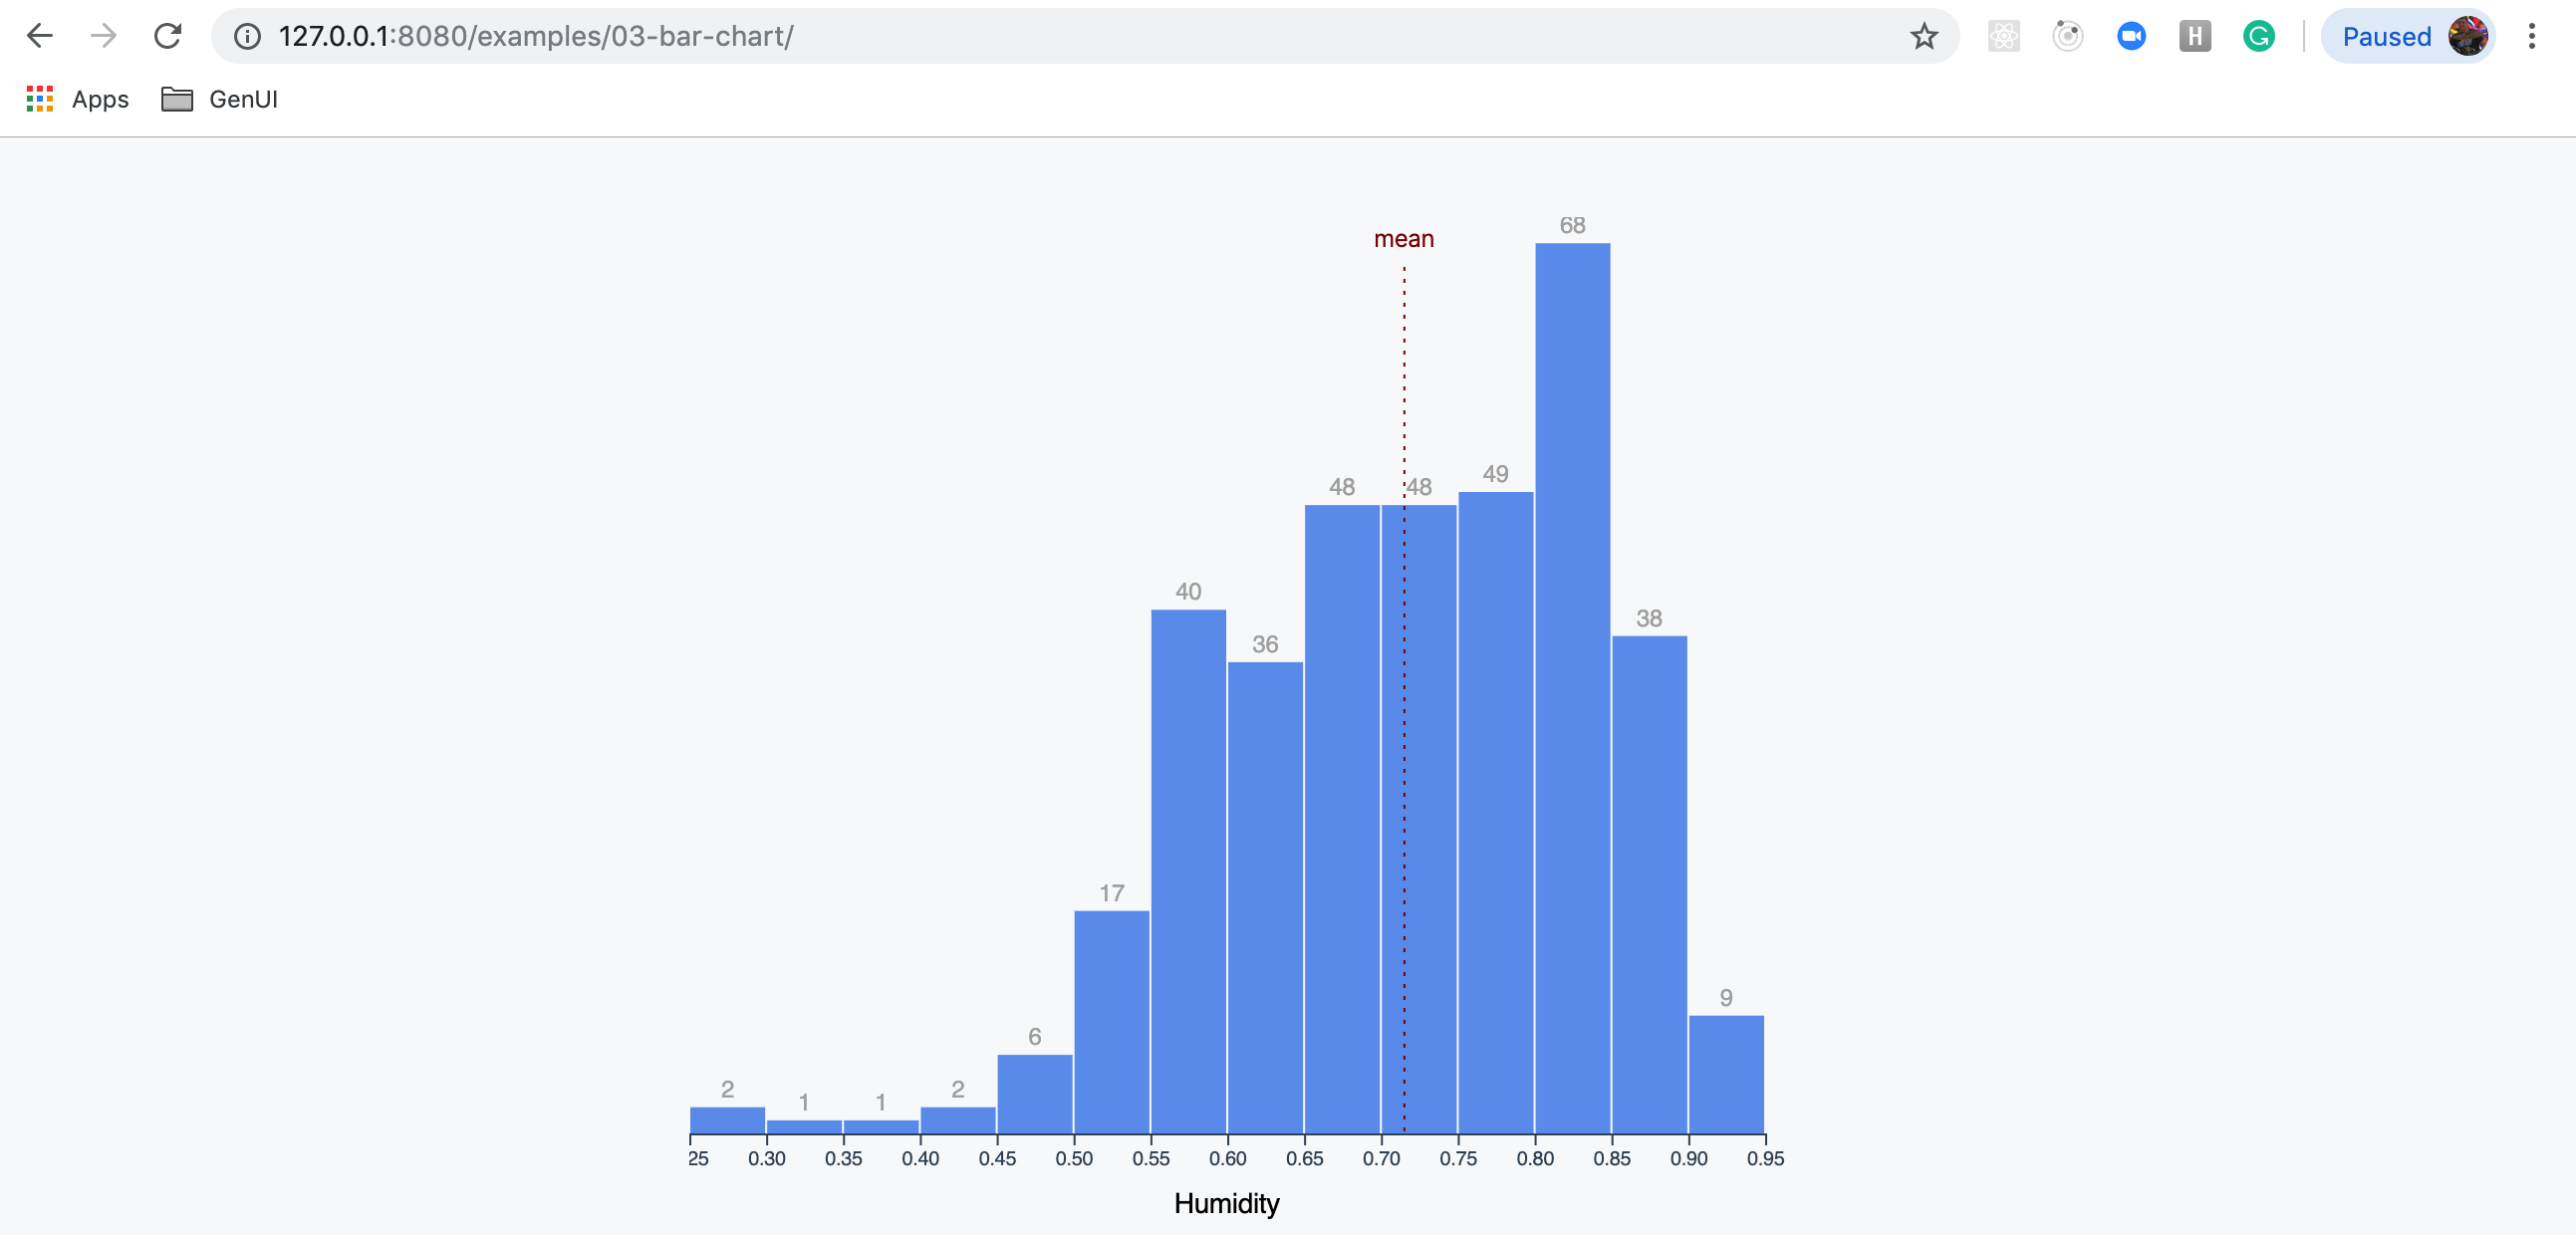
Task: Click the browser back arrow
Action: [x=40, y=36]
